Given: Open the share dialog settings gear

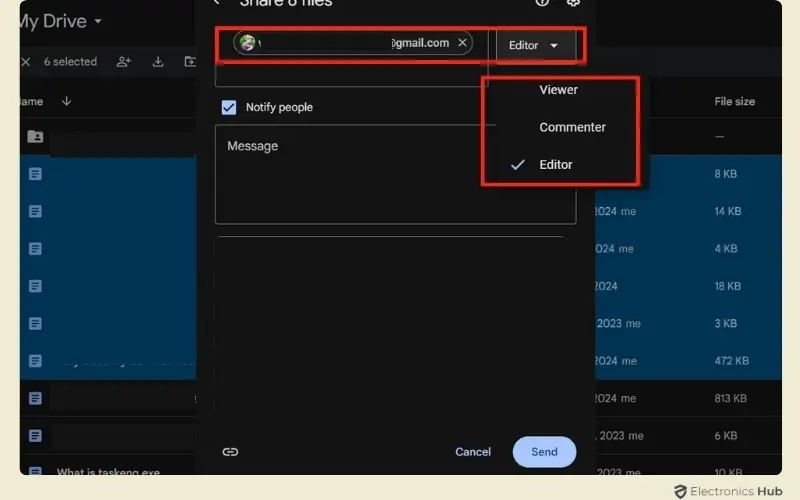Looking at the screenshot, I should (573, 3).
